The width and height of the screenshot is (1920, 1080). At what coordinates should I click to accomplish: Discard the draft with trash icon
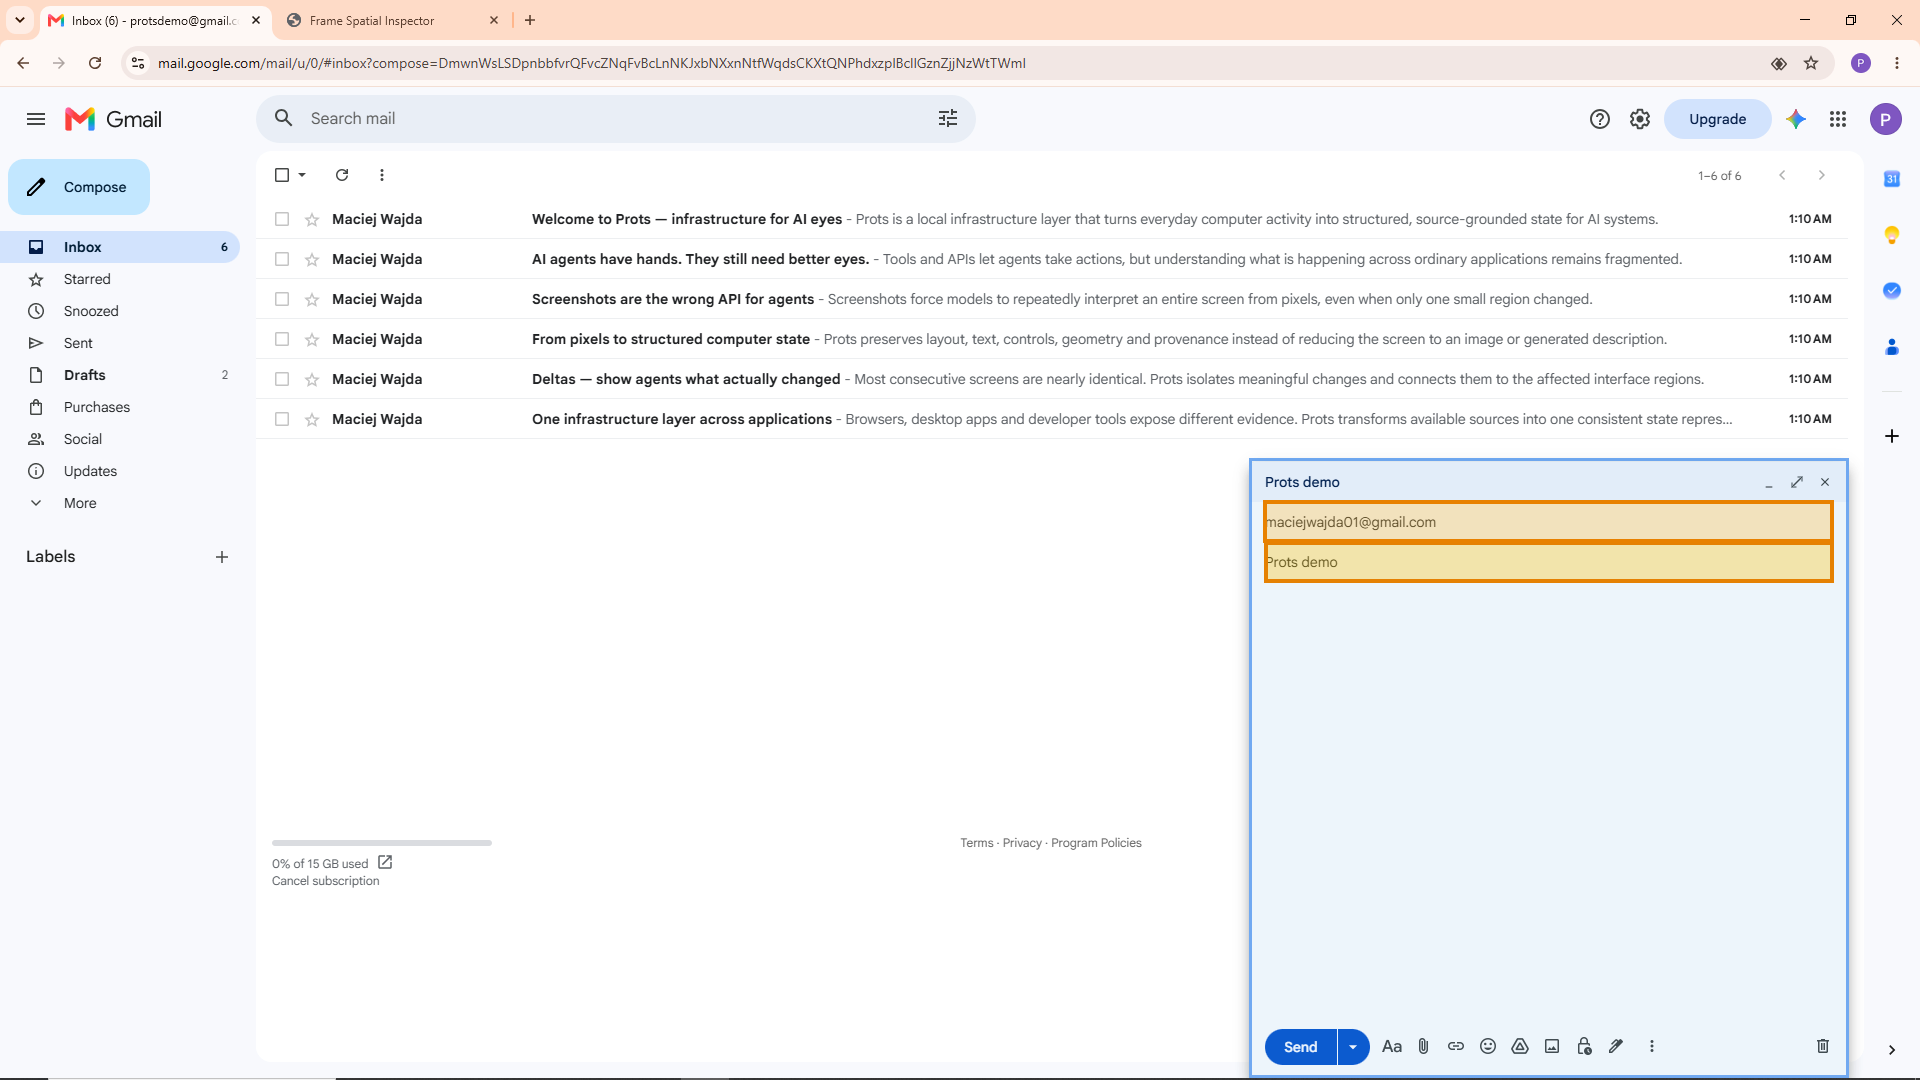(x=1823, y=1046)
